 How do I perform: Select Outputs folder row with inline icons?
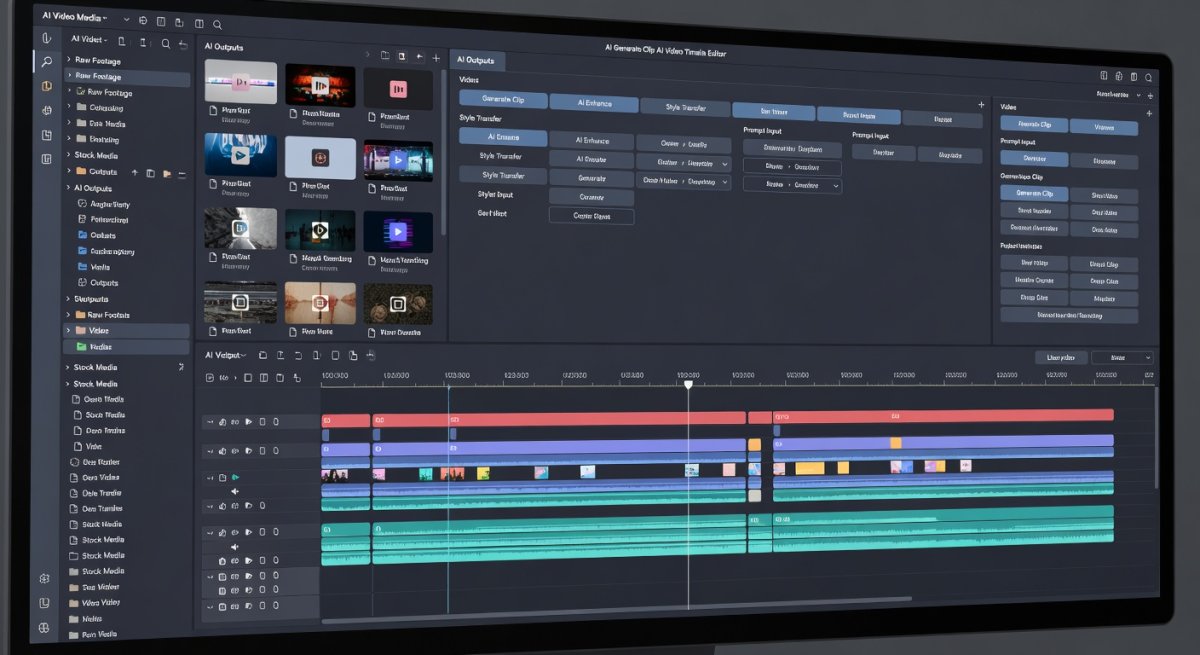click(x=127, y=172)
